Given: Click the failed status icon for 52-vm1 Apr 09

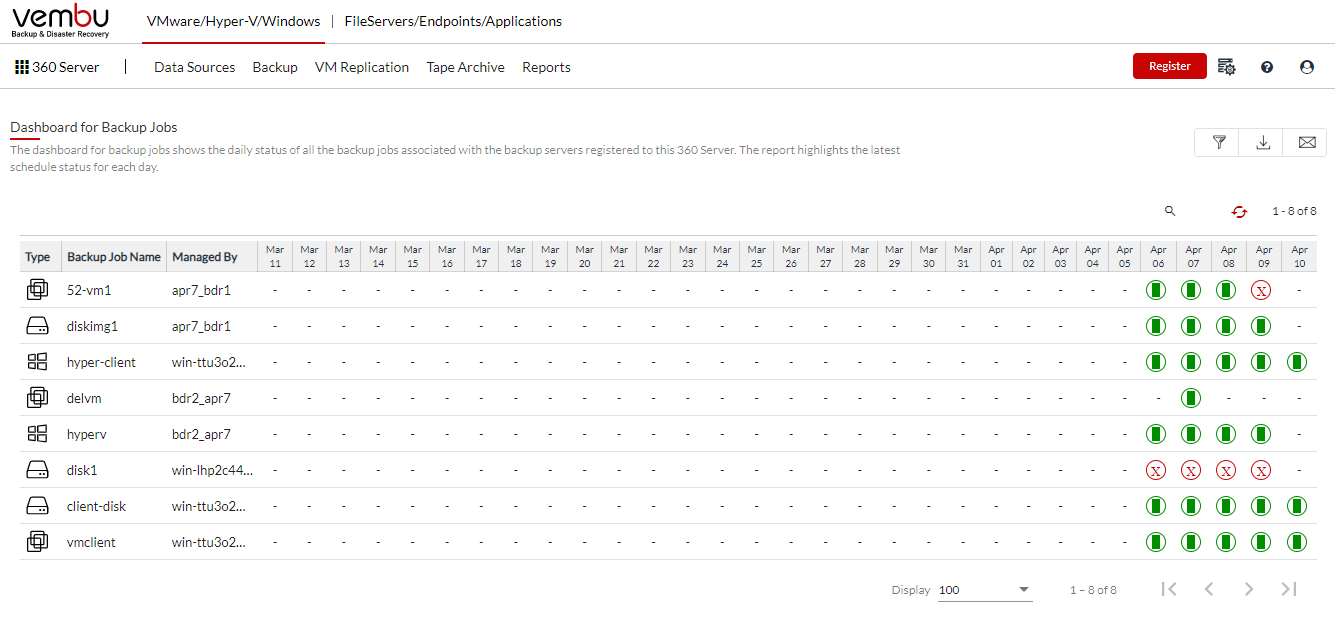Looking at the screenshot, I should tap(1262, 291).
